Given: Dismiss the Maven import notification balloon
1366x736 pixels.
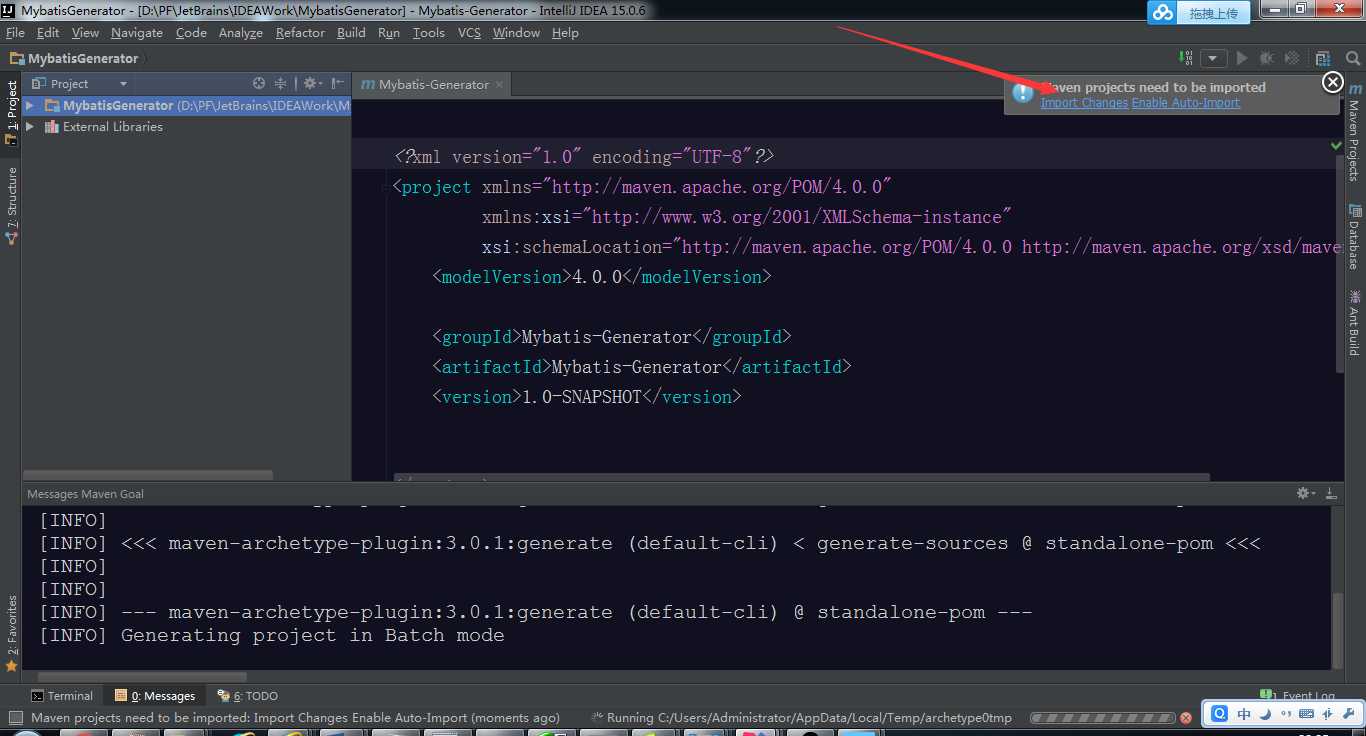Looking at the screenshot, I should [x=1332, y=82].
